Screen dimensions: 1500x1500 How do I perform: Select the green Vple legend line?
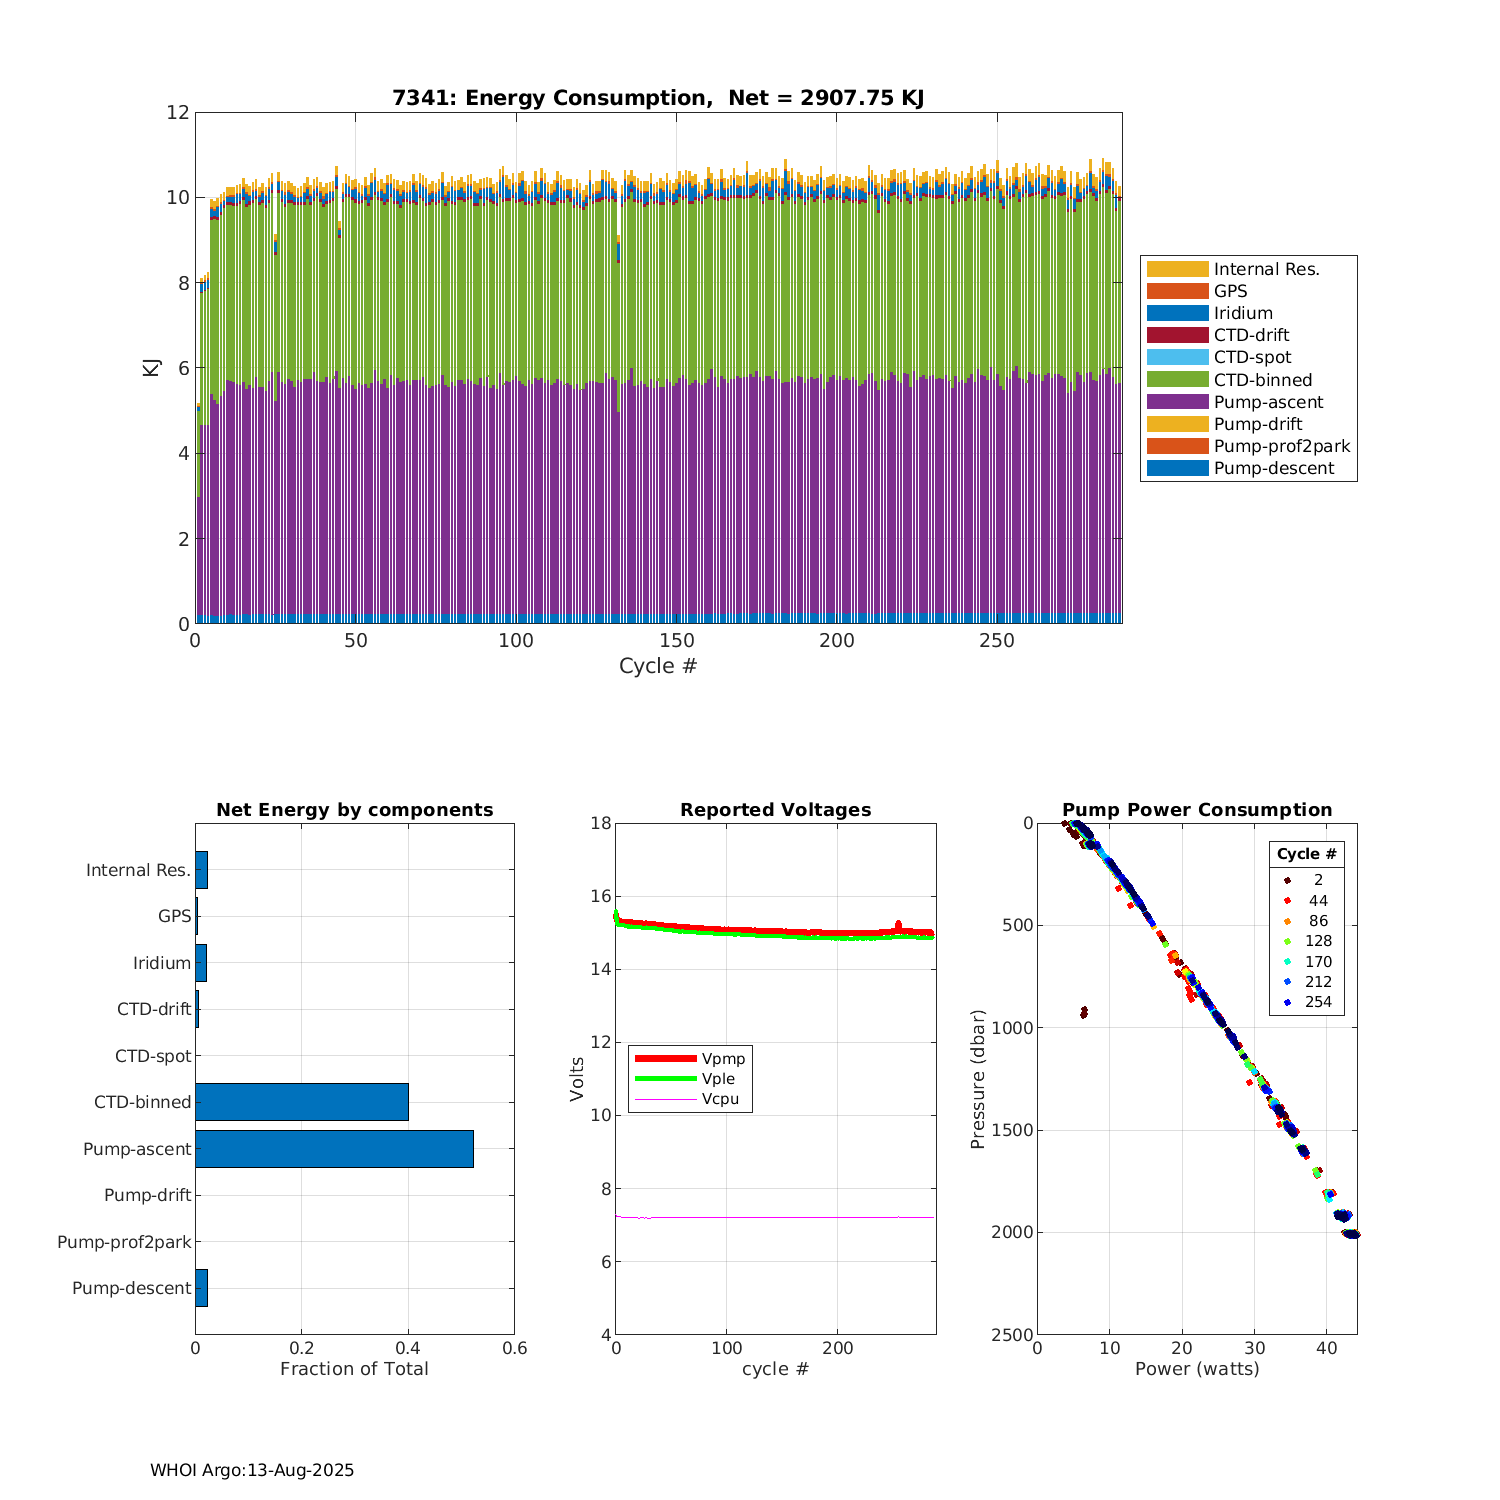pyautogui.click(x=665, y=1079)
